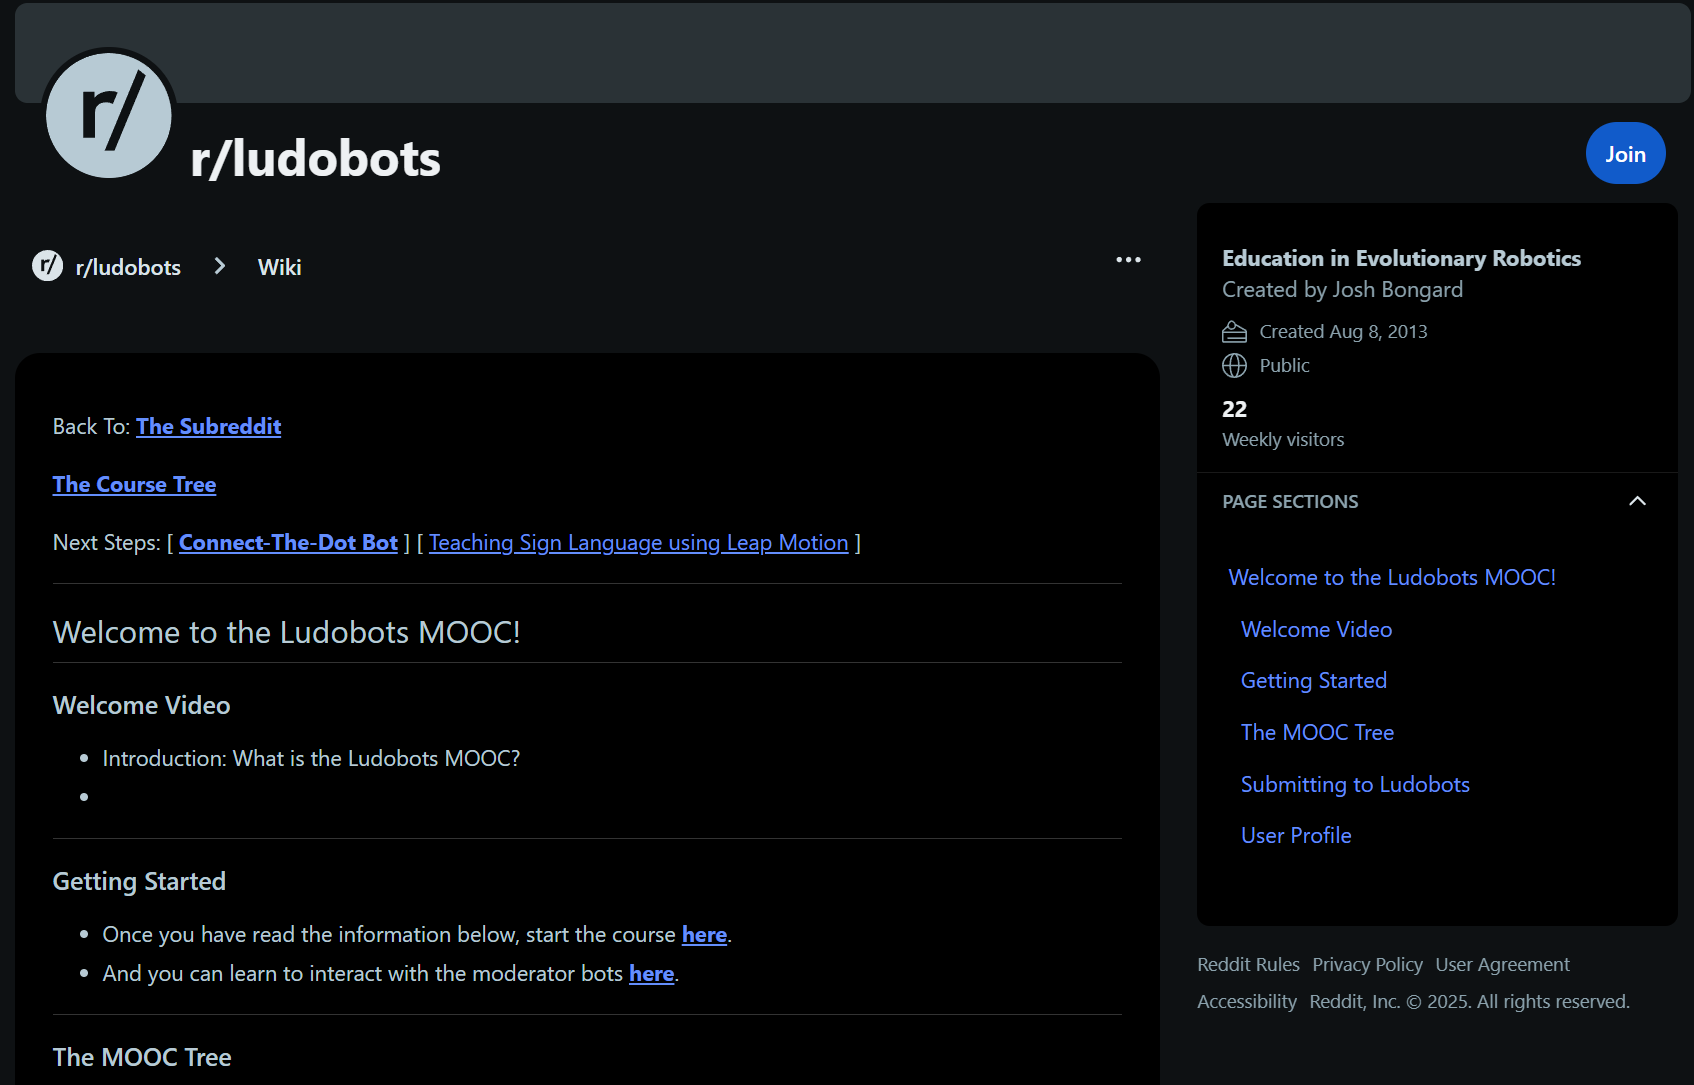Click 'here' link to start the course
This screenshot has width=1694, height=1085.
pyautogui.click(x=704, y=935)
